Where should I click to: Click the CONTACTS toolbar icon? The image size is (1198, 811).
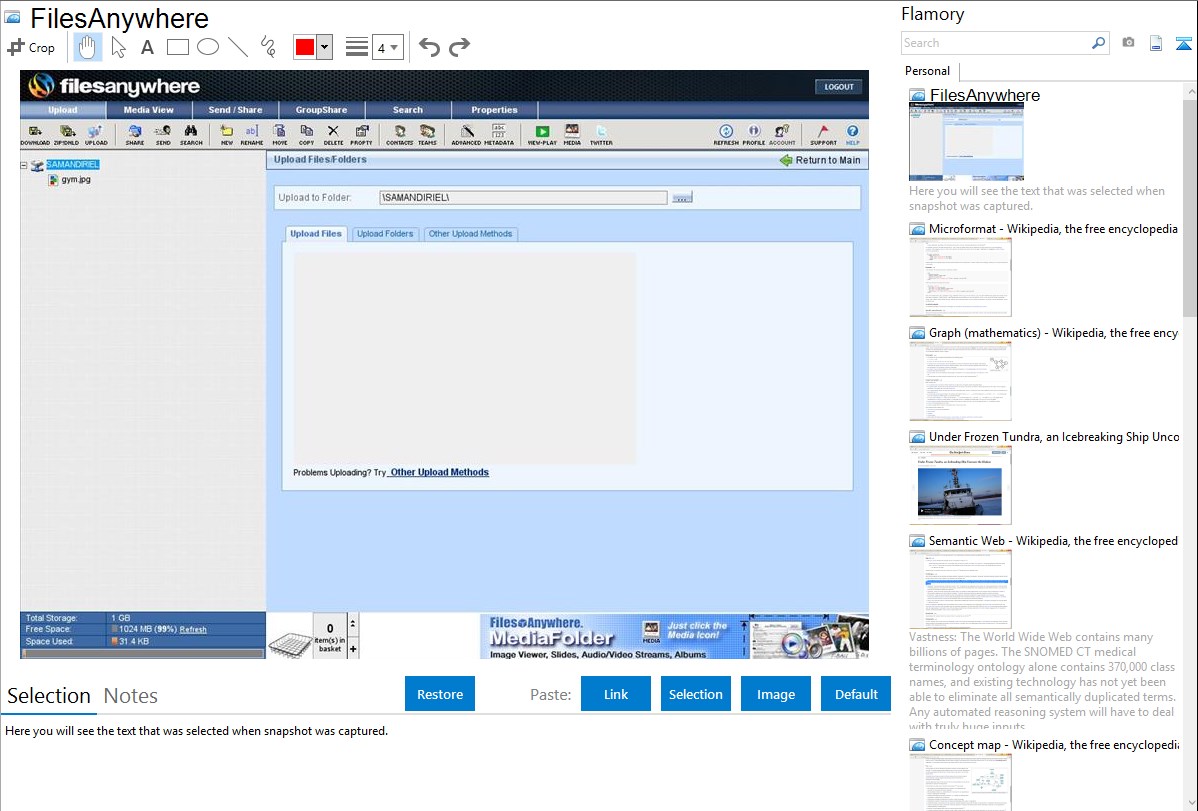[399, 135]
